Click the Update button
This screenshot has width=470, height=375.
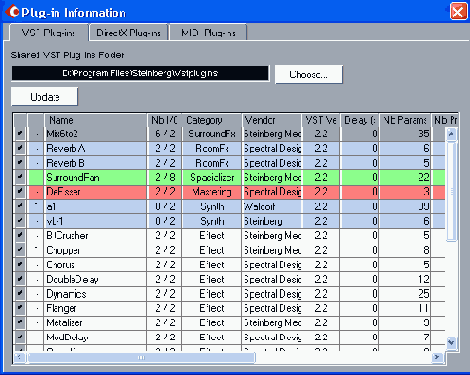click(44, 97)
